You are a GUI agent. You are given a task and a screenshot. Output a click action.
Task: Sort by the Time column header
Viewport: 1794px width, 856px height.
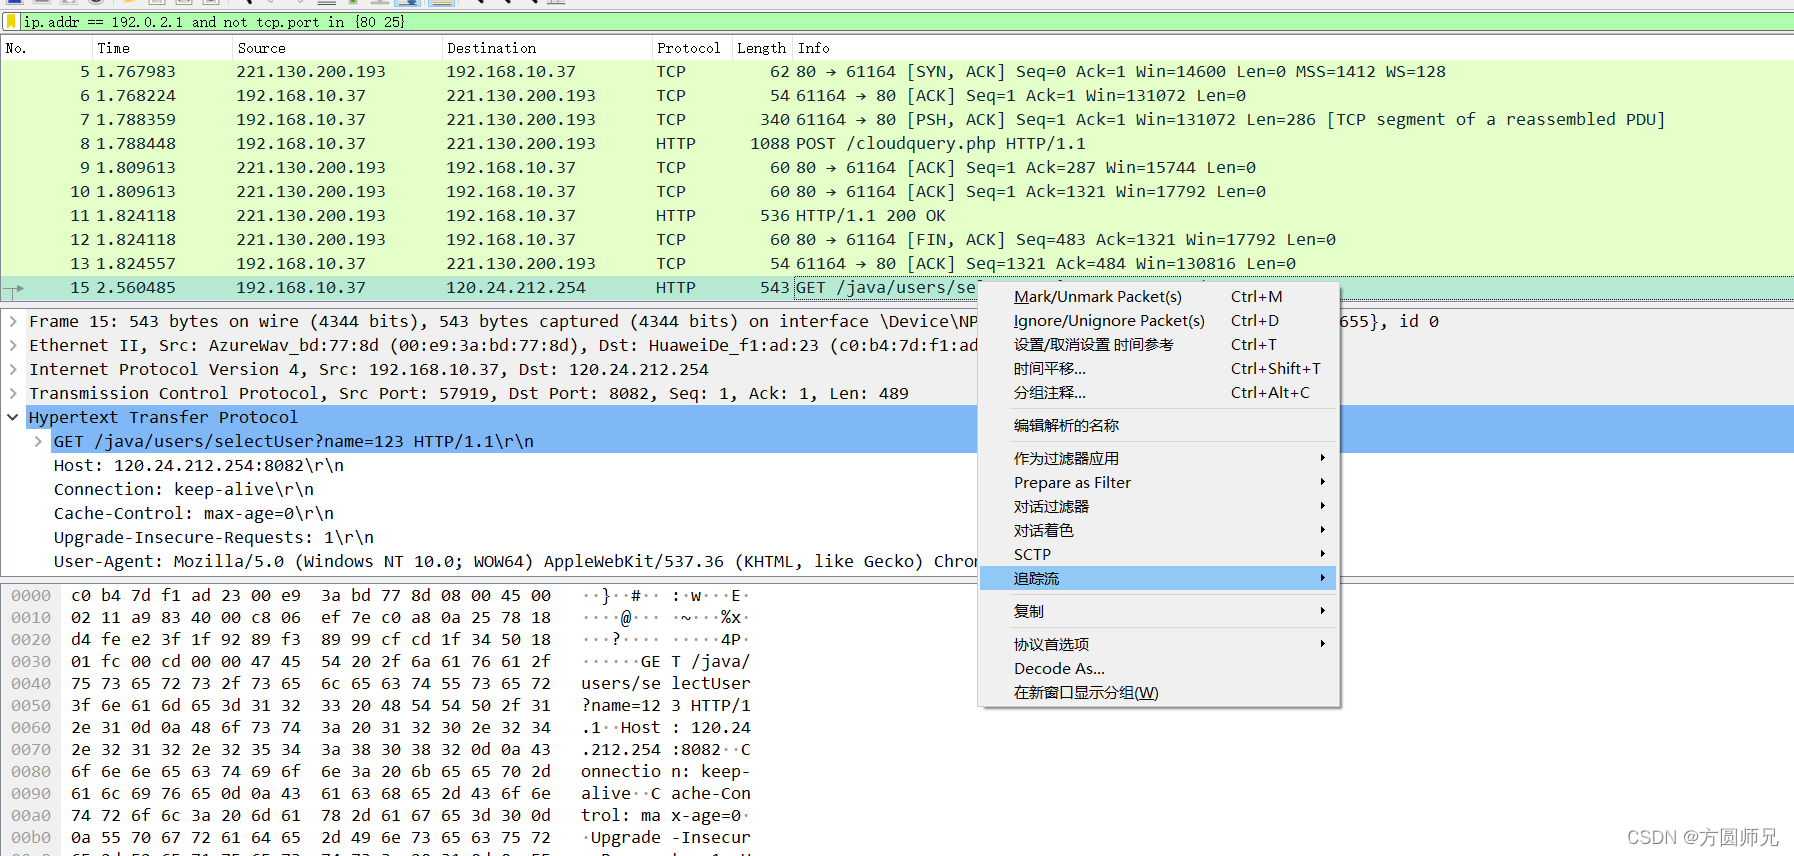[162, 48]
